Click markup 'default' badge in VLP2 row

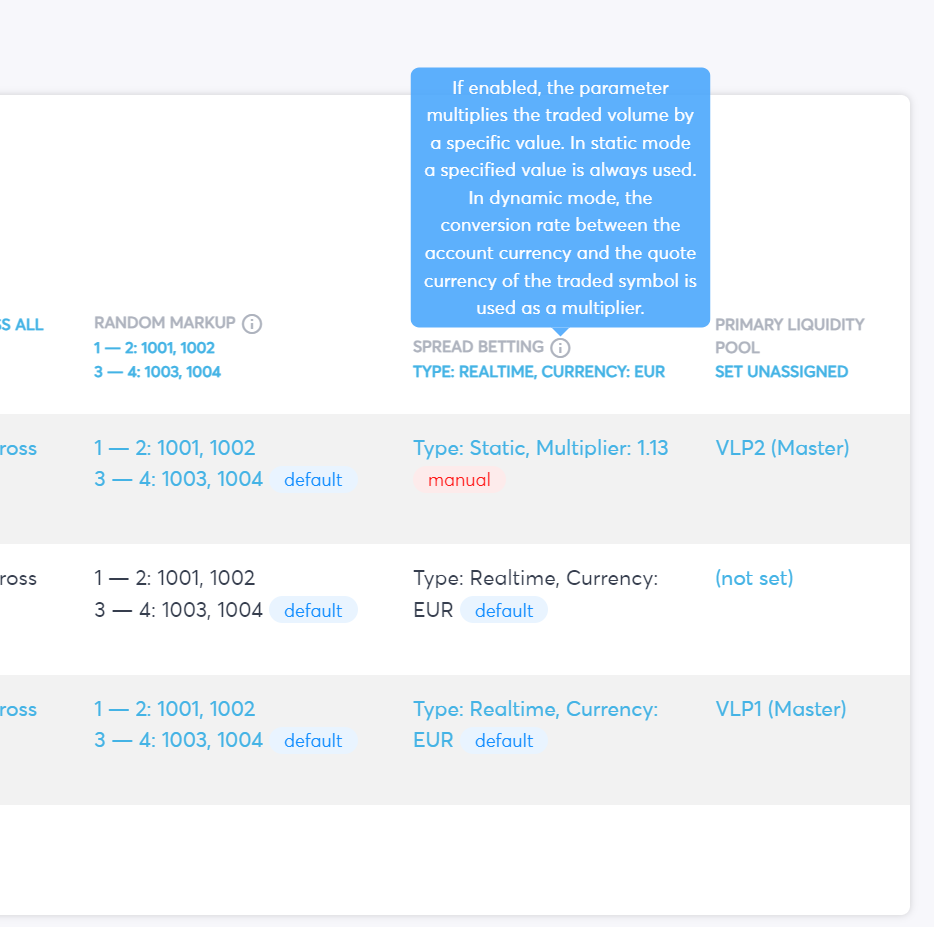click(313, 480)
